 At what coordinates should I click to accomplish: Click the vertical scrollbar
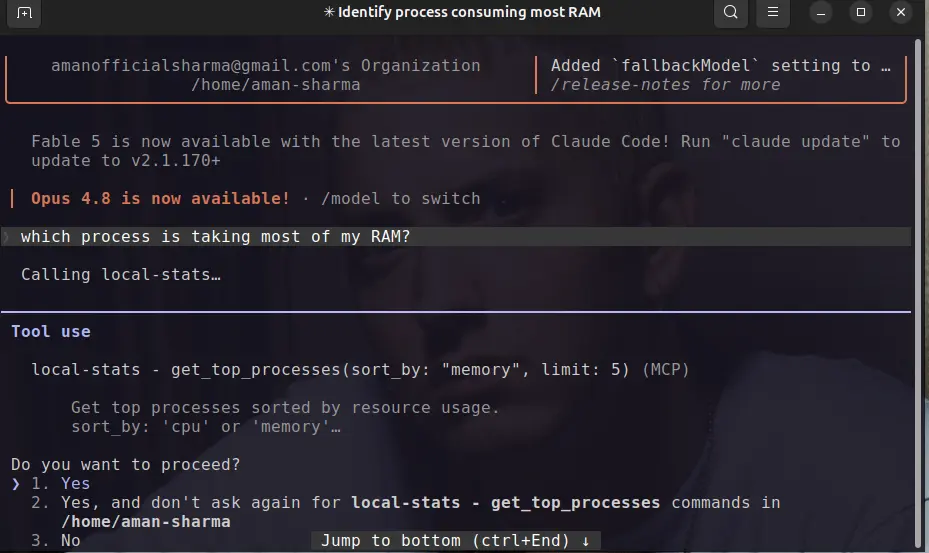click(918, 293)
